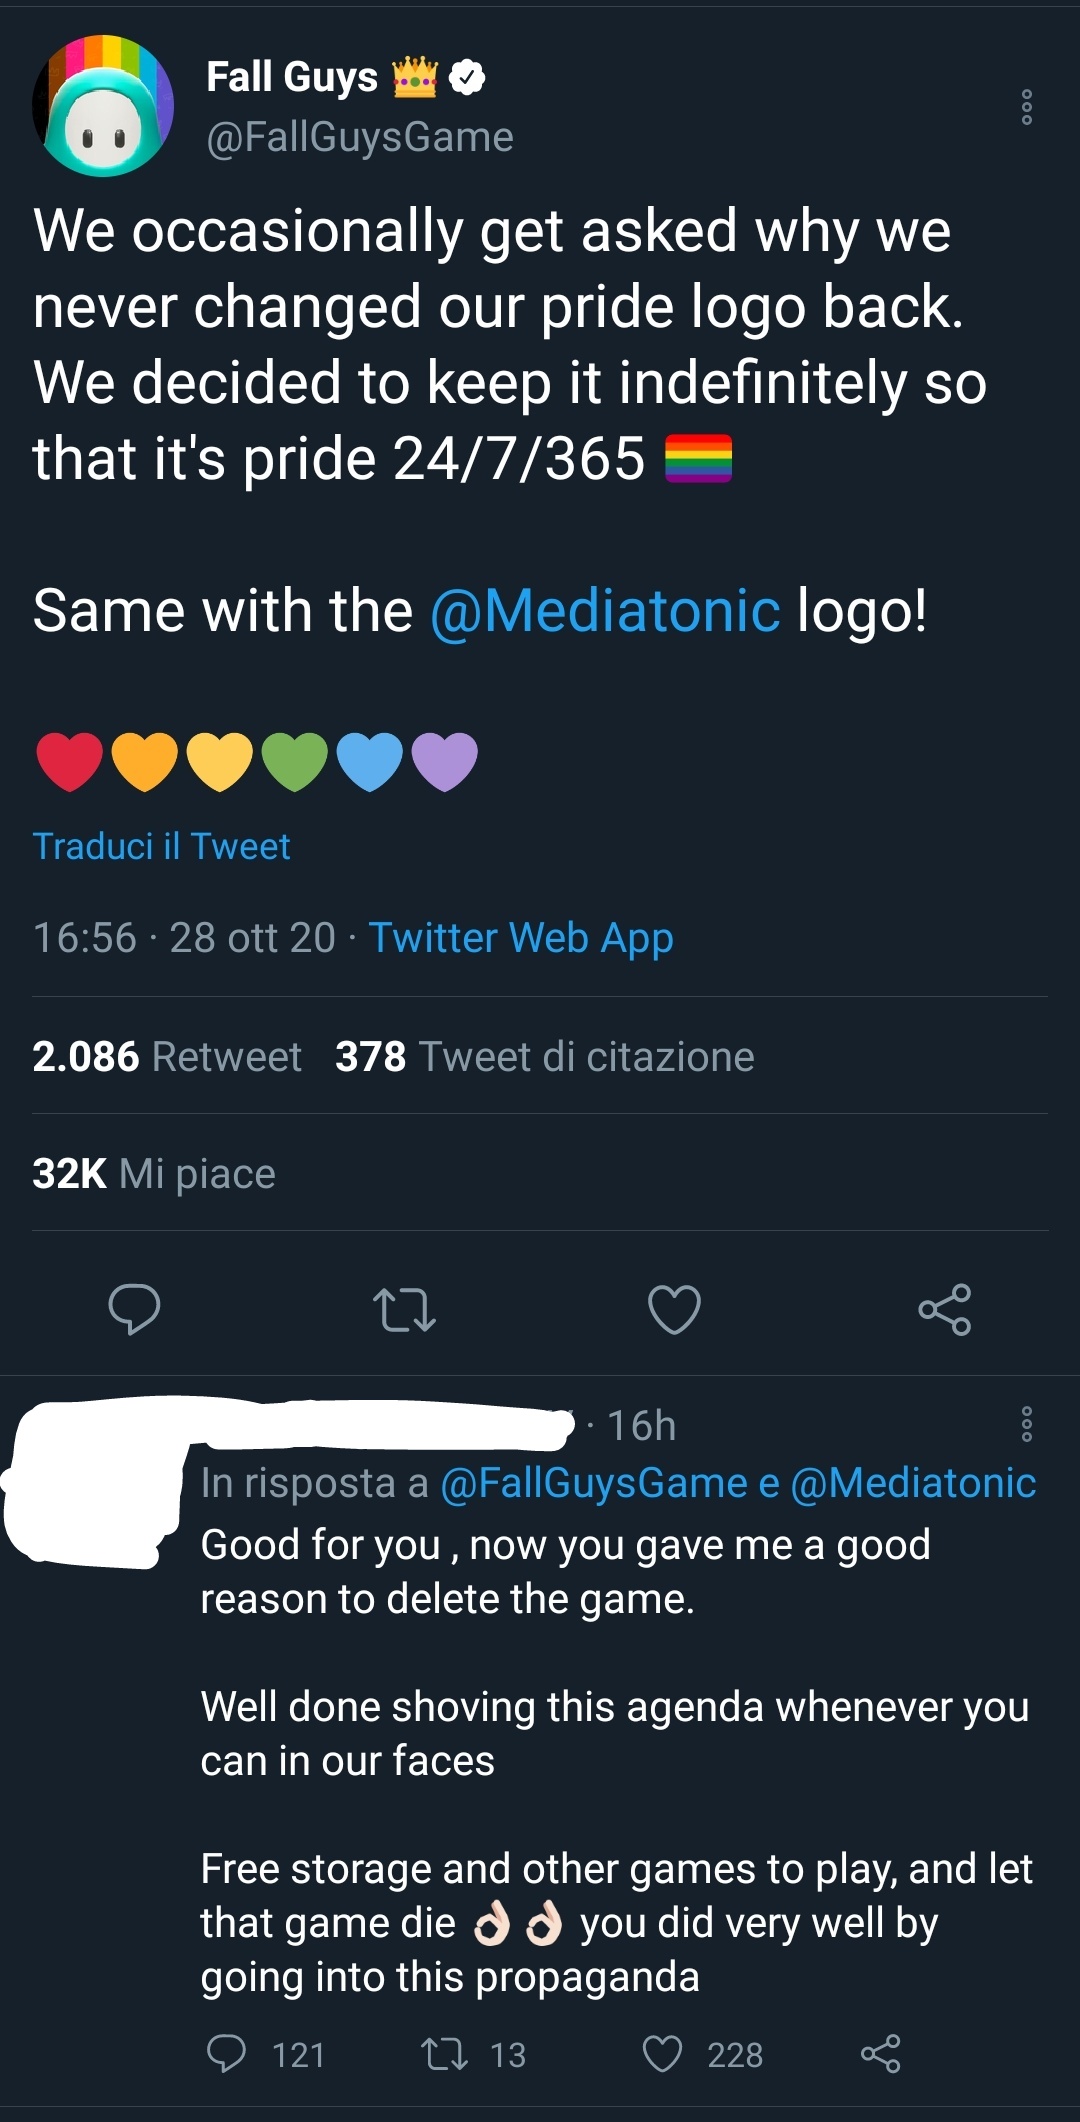This screenshot has width=1080, height=2122.
Task: View the 2.086 Retweet list
Action: click(x=166, y=1056)
